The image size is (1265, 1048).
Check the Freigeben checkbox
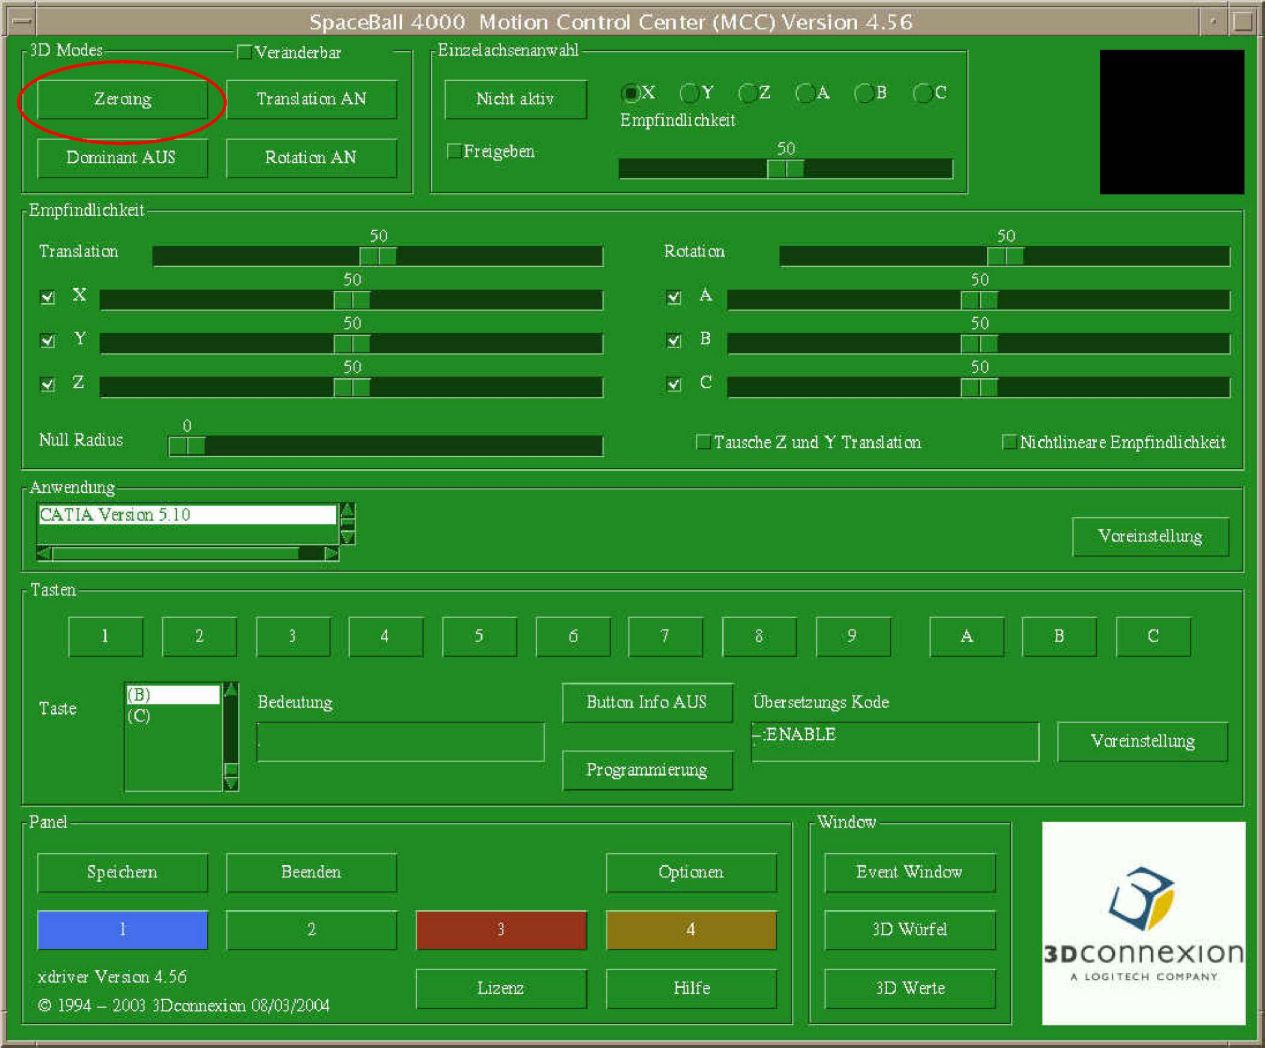pos(454,151)
